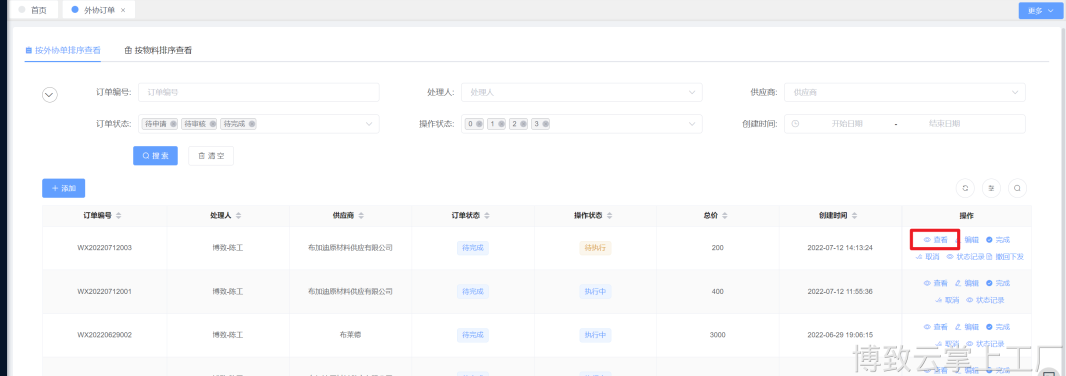Viewport: 1066px width, 376px height.
Task: Sort by 操作状态 column arrows
Action: coord(610,216)
